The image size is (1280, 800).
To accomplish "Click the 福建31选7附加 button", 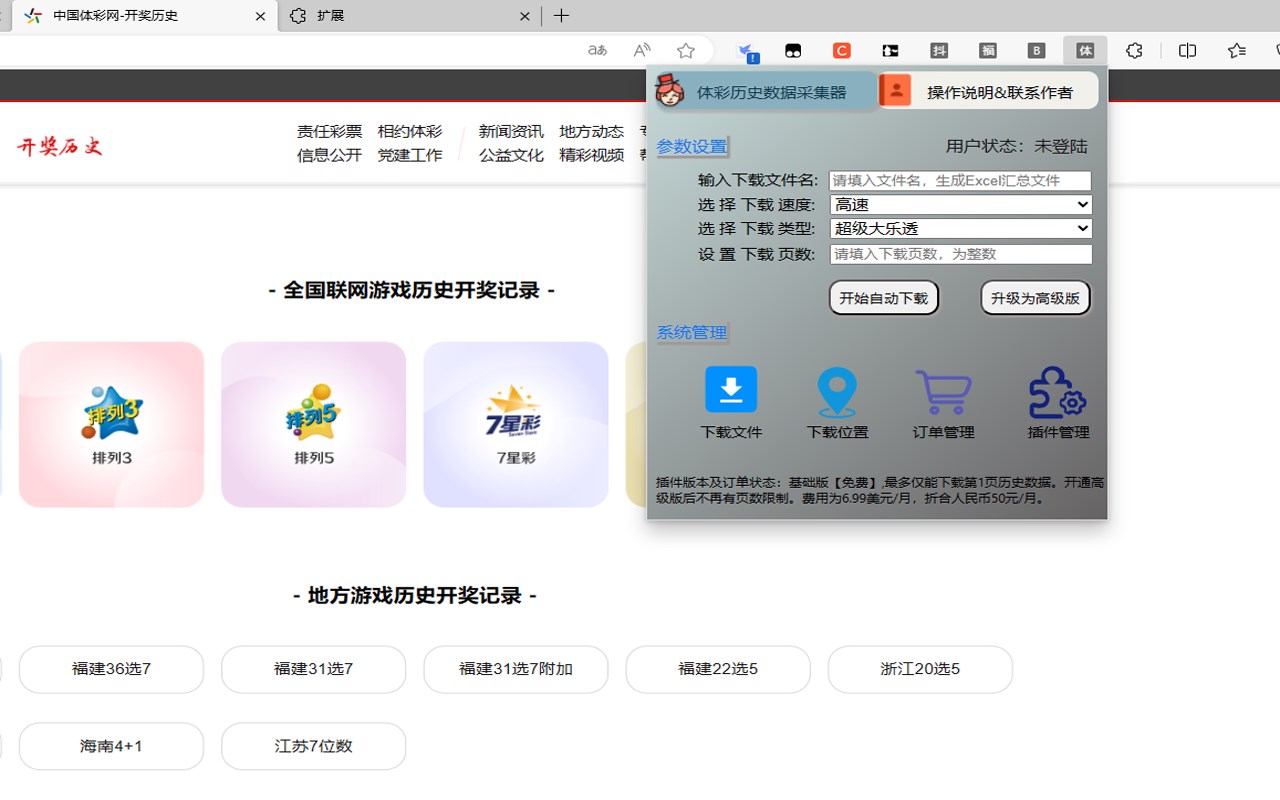I will (516, 669).
